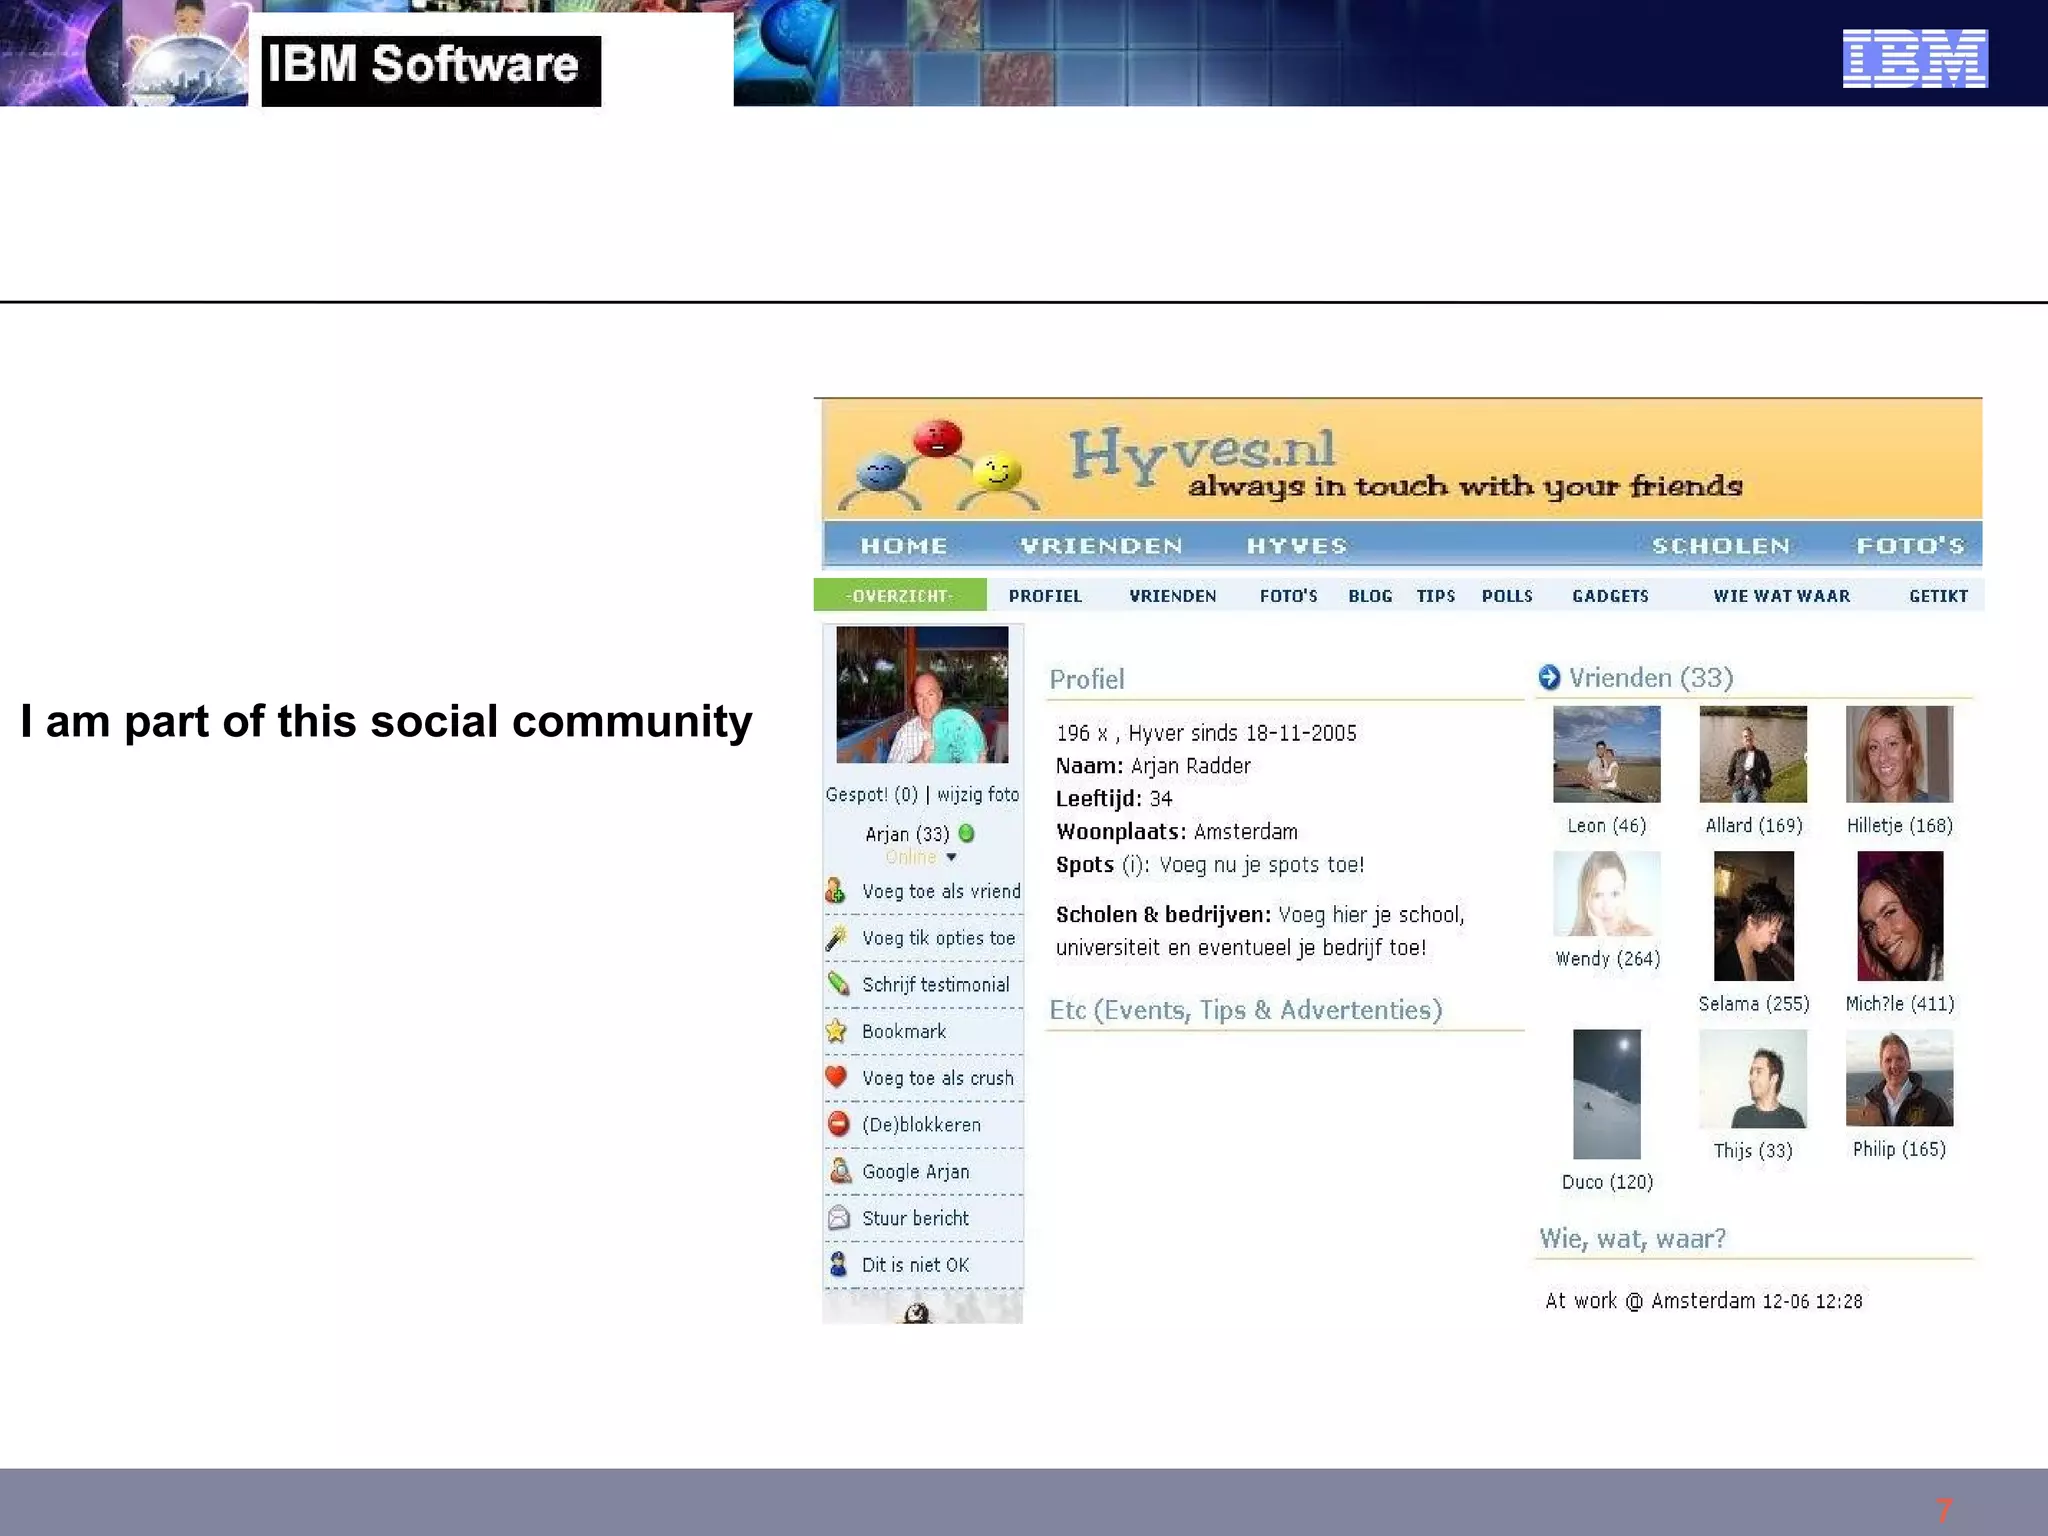
Task: Click the heart icon beside Voeg toe als crush
Action: coord(837,1077)
